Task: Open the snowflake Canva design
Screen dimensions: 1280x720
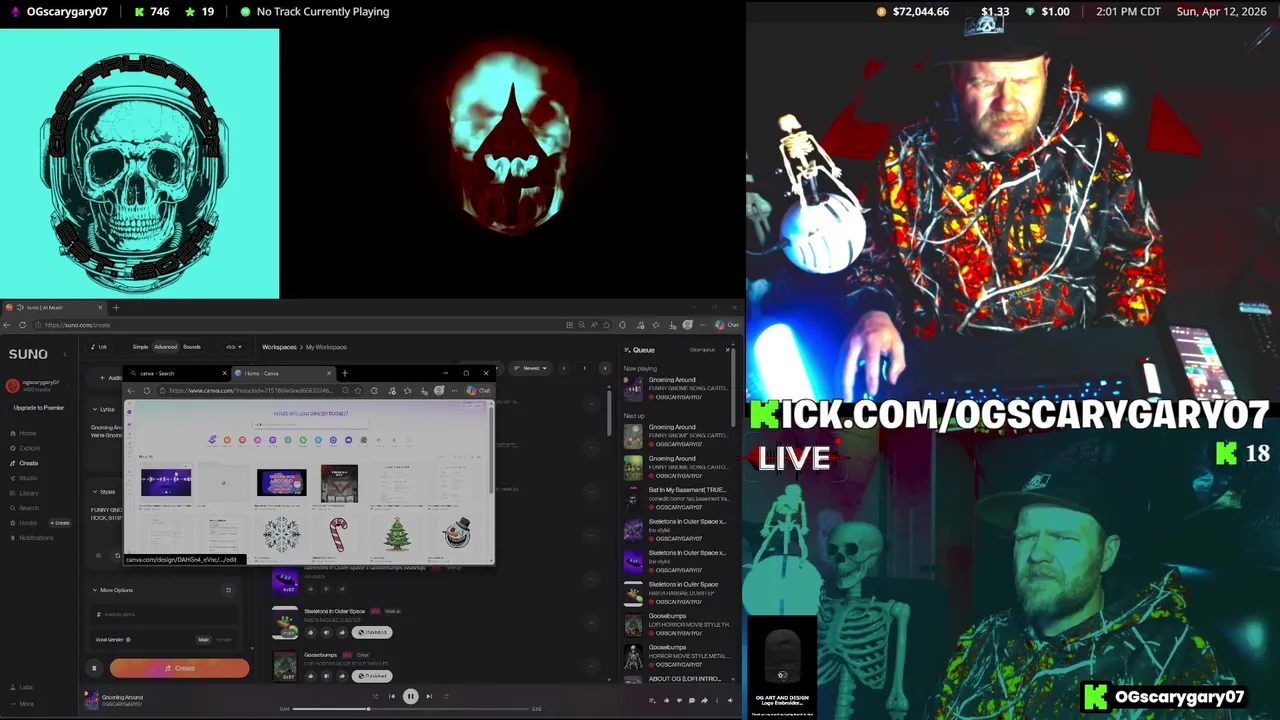Action: [x=281, y=533]
